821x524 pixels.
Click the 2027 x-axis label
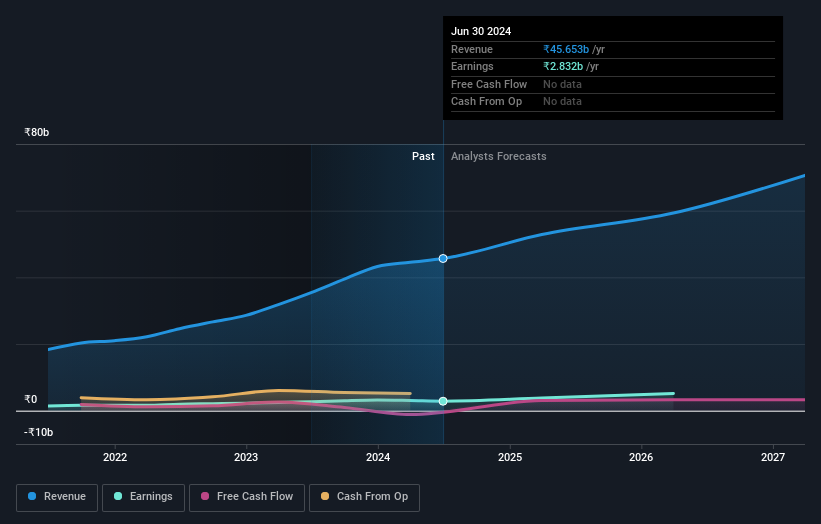tap(772, 457)
